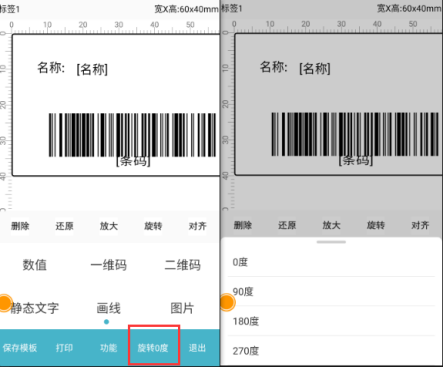Tap 旋转 in the left screen edit toolbar
This screenshot has height=367, width=444.
click(153, 226)
